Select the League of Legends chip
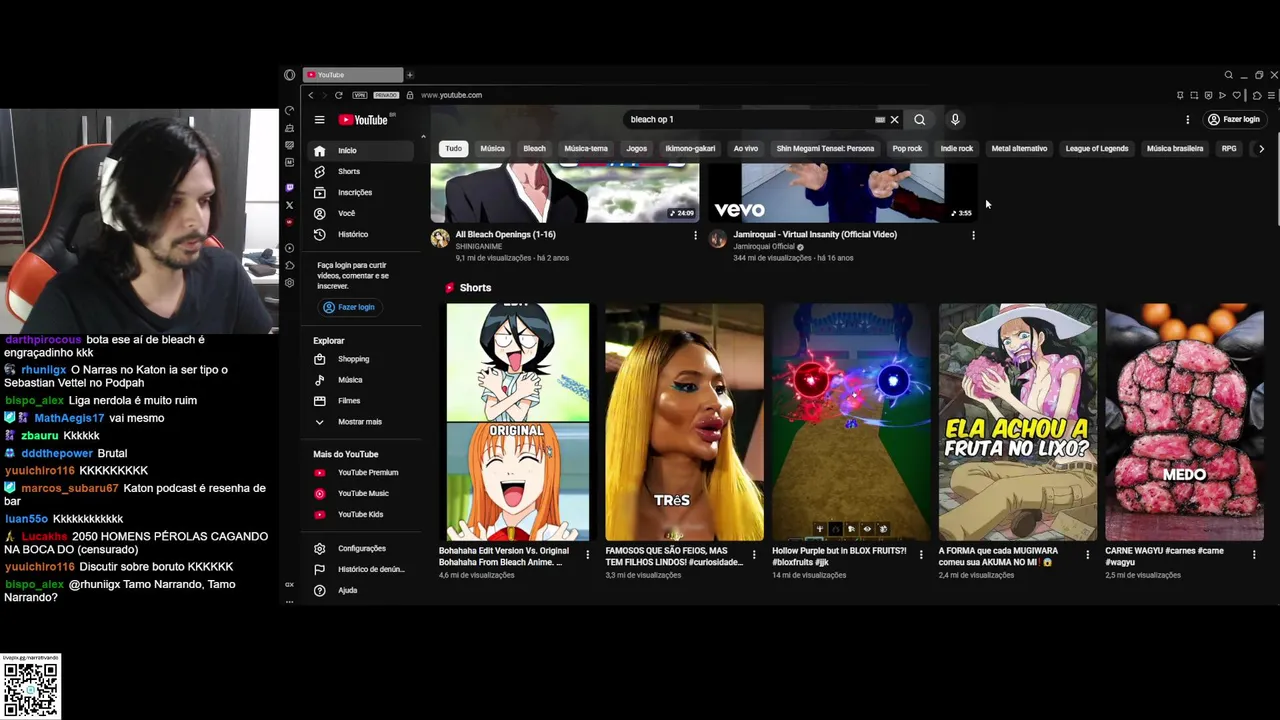Image resolution: width=1280 pixels, height=720 pixels. (x=1097, y=149)
